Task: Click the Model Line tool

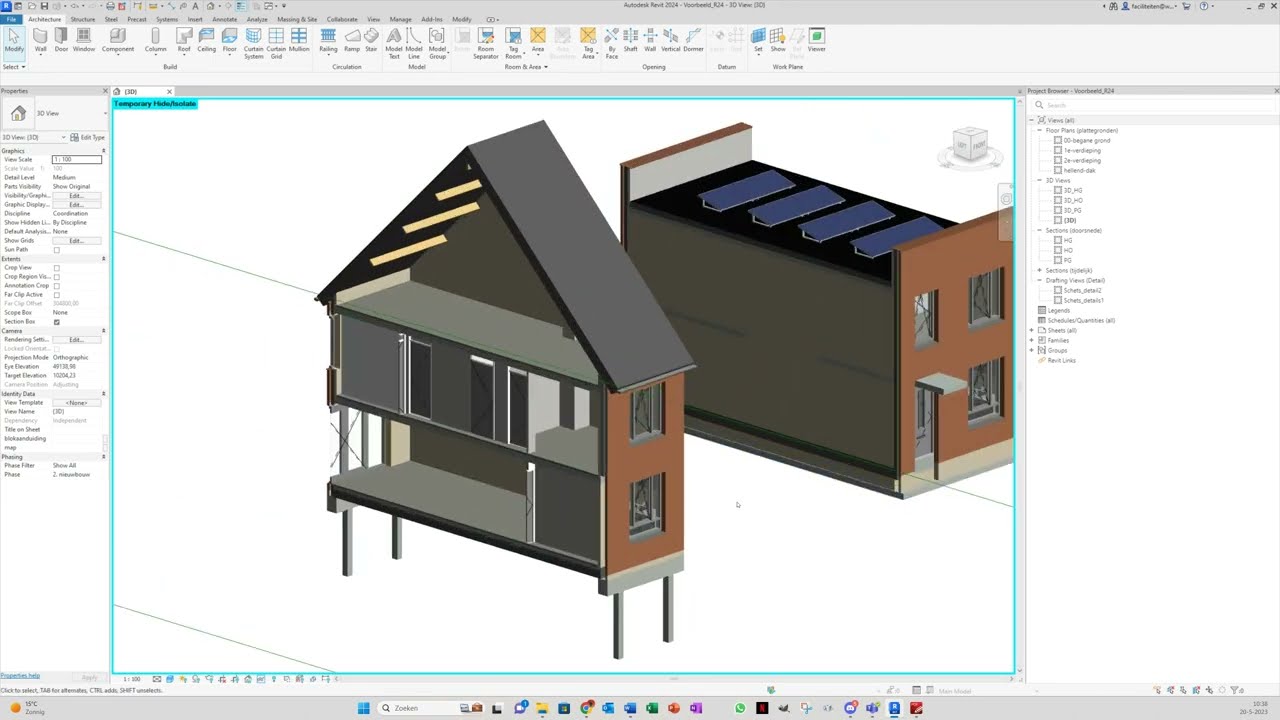Action: (x=414, y=43)
